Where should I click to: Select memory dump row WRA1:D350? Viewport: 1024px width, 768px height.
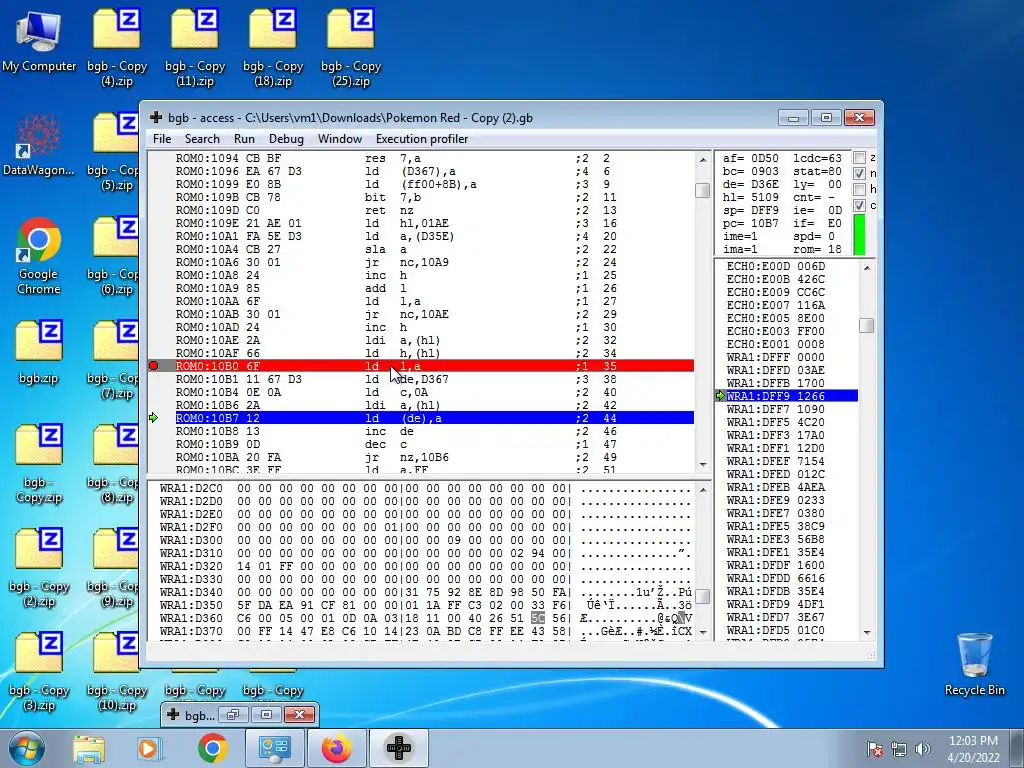pos(424,605)
